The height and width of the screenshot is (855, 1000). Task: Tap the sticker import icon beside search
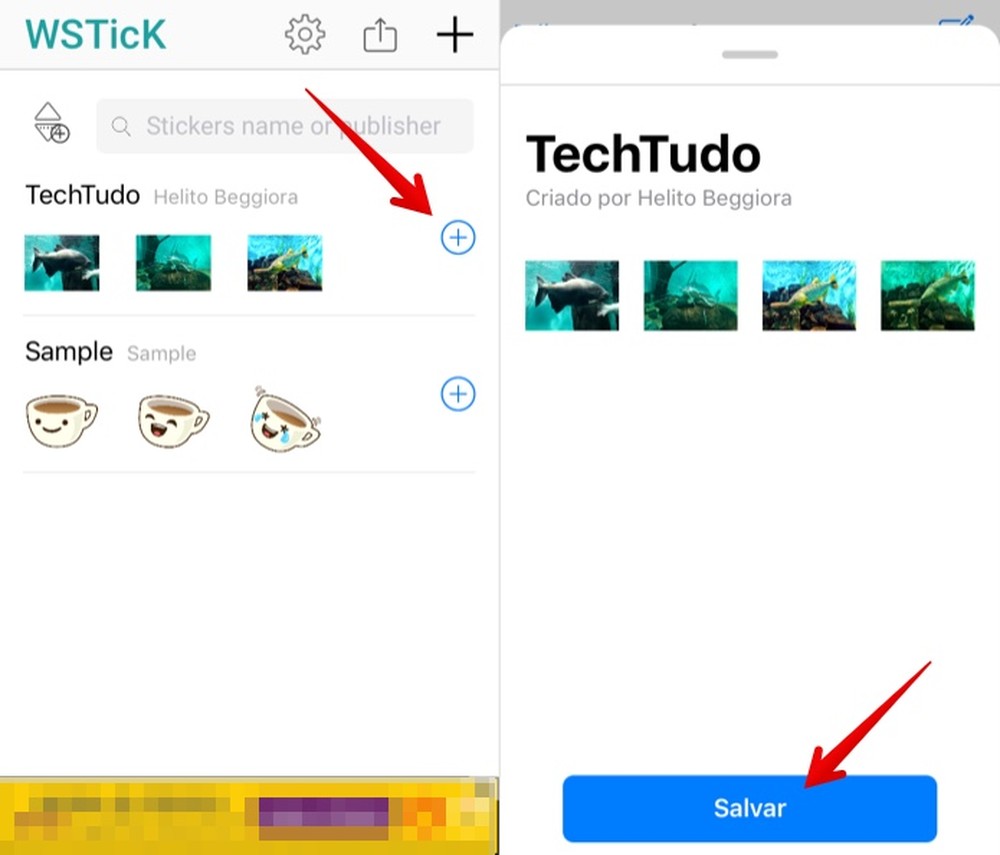[x=51, y=122]
